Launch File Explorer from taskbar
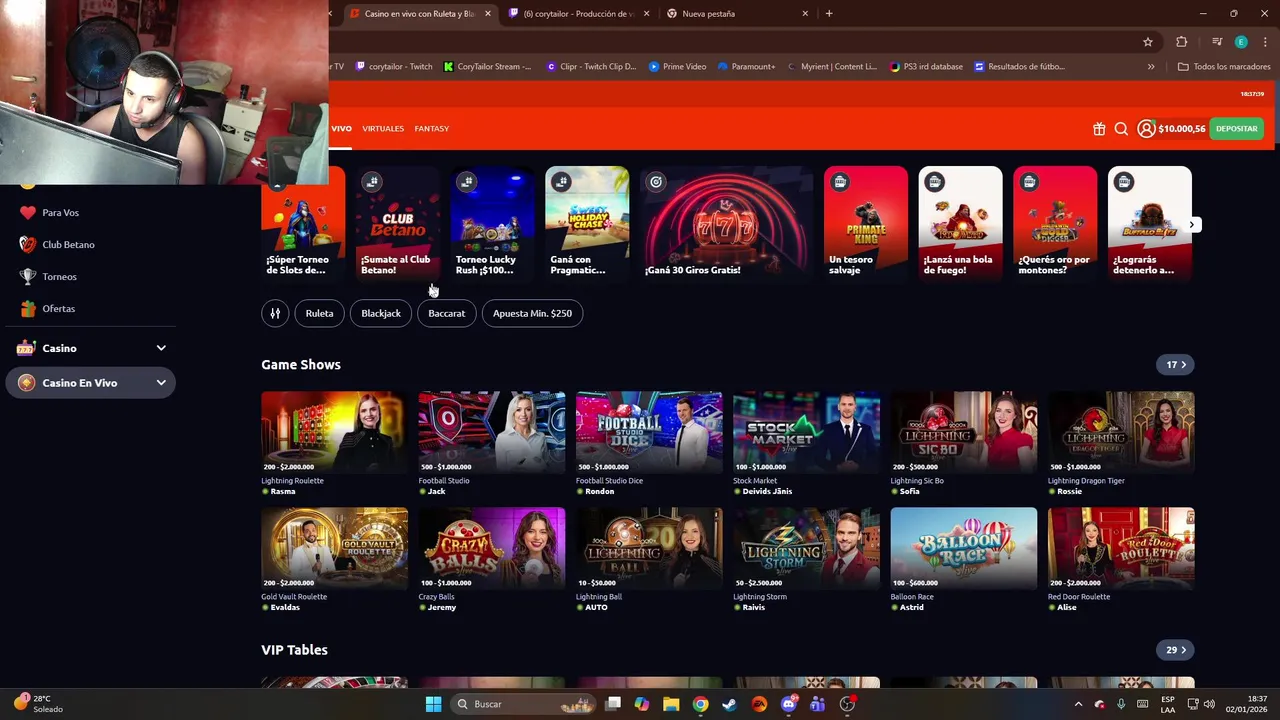The width and height of the screenshot is (1280, 720). coord(671,704)
